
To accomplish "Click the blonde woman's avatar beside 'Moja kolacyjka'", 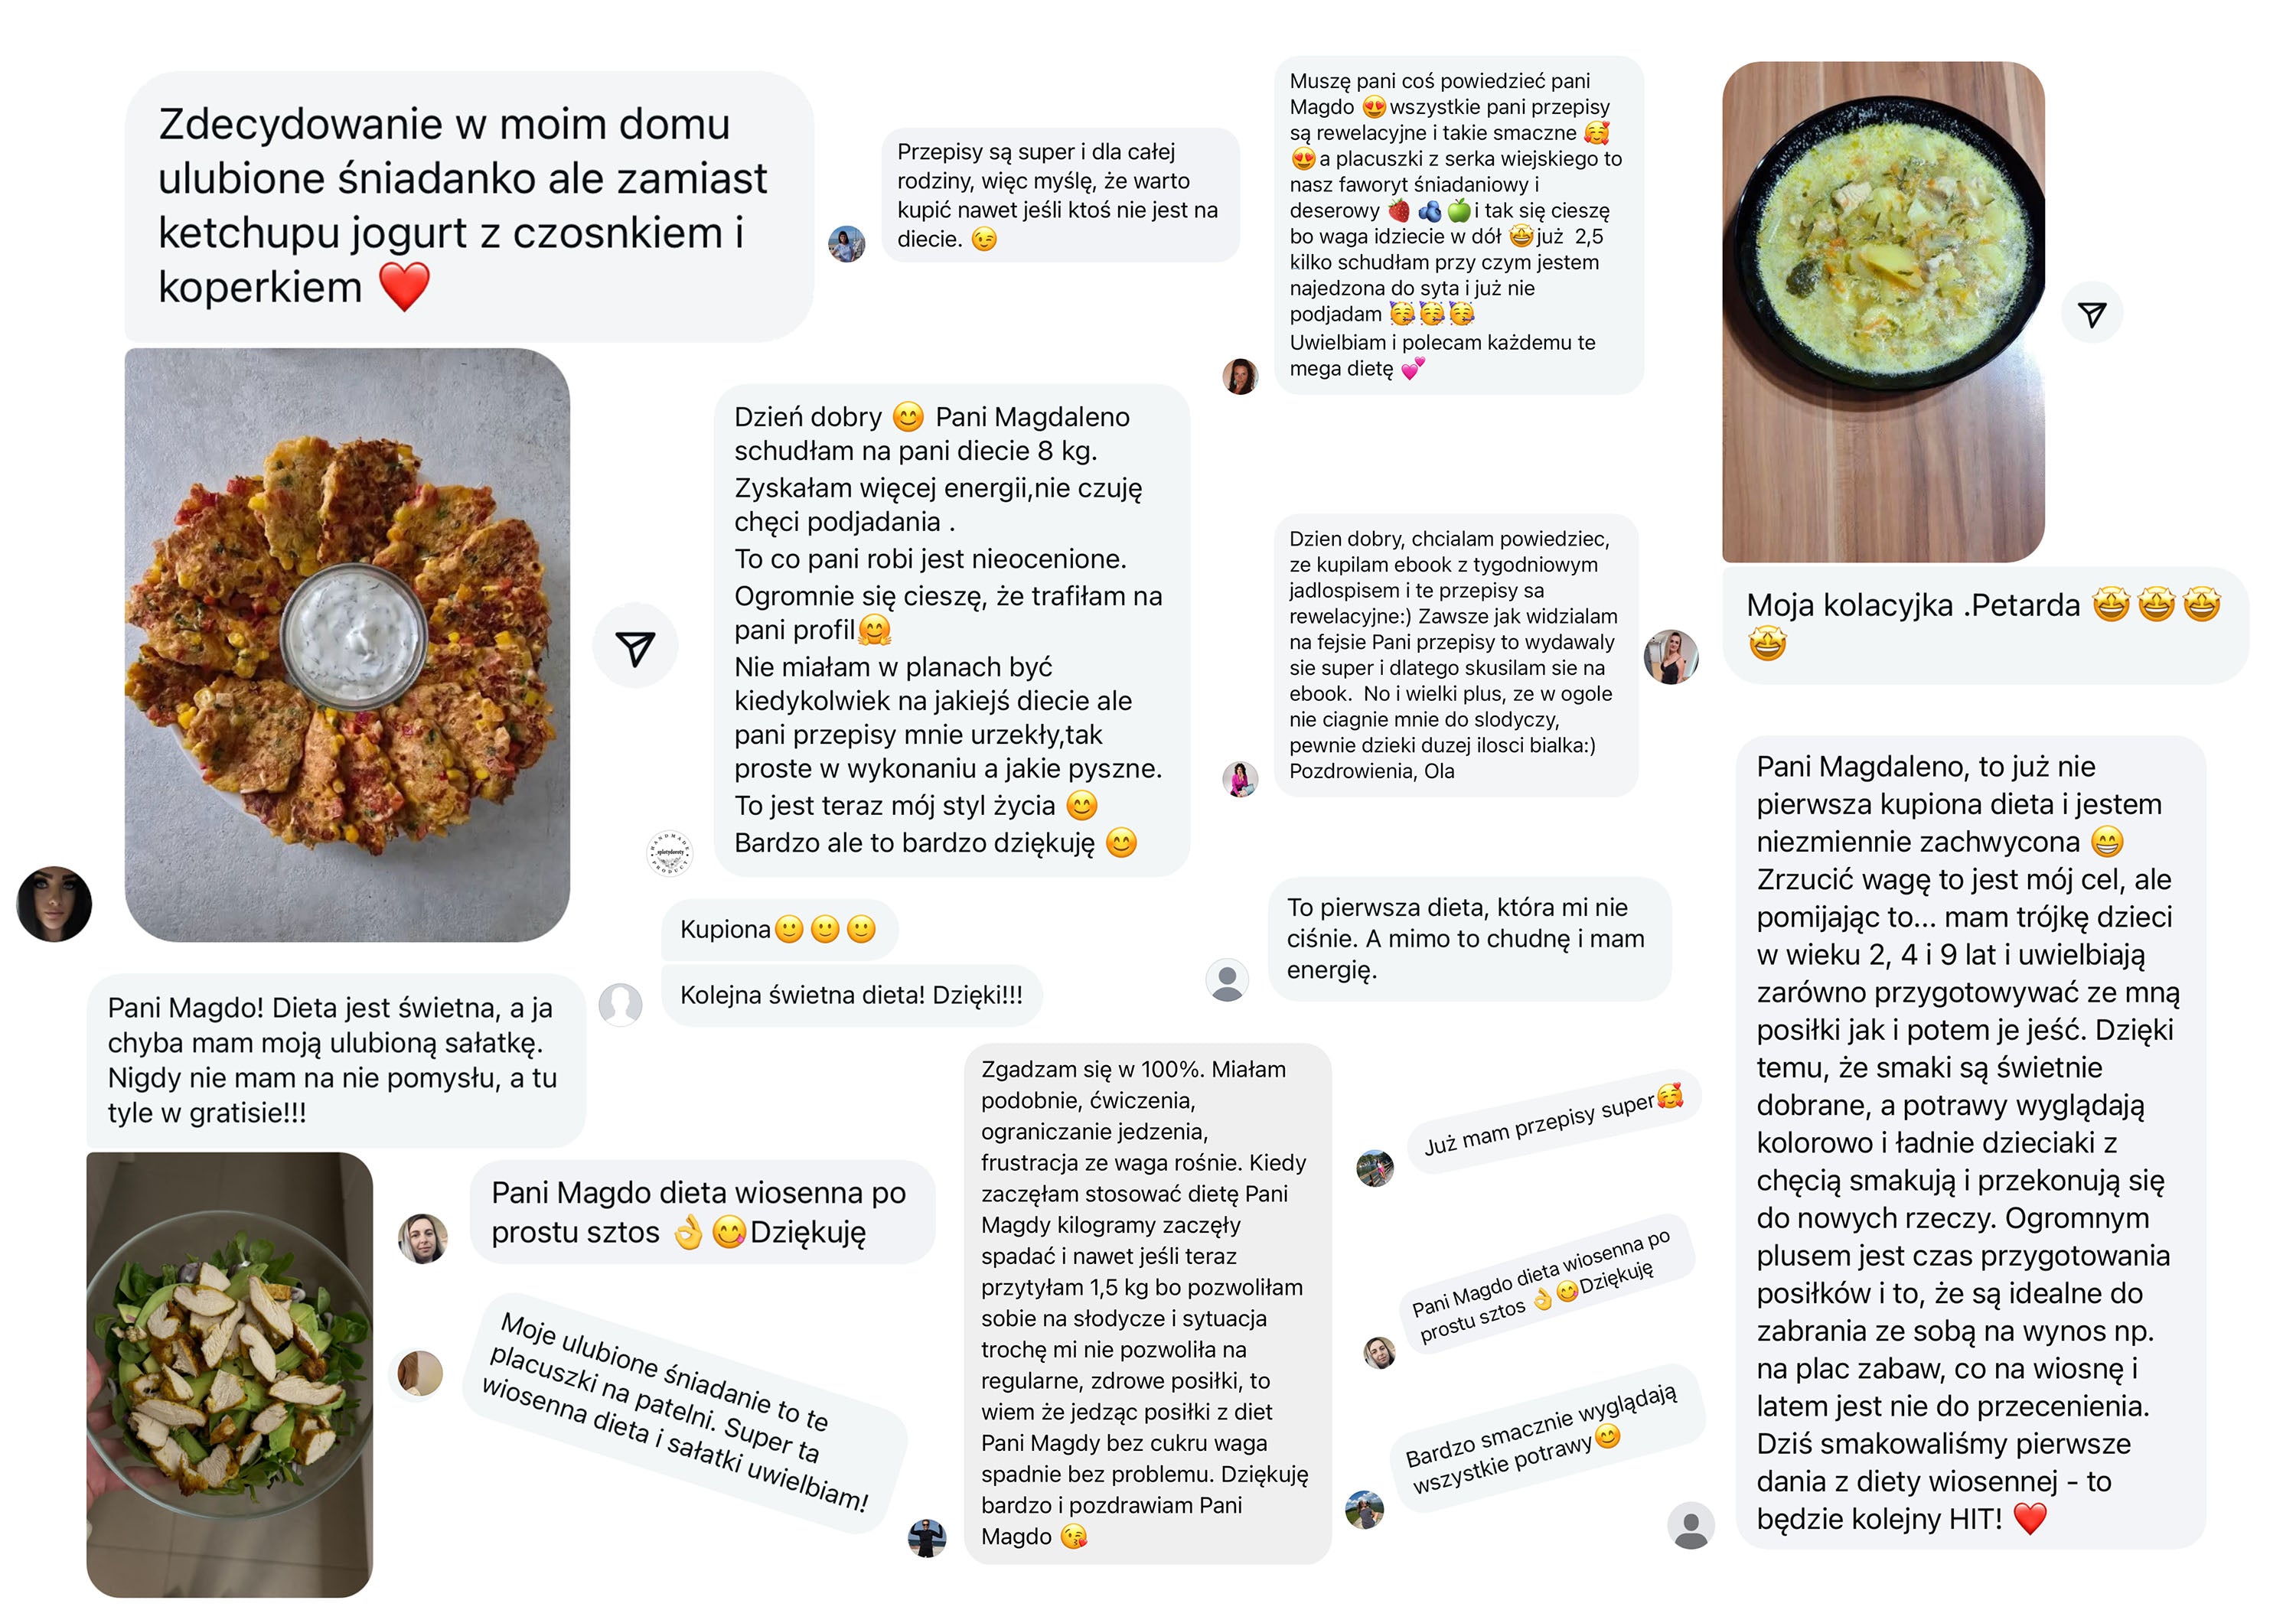I will pos(1671,657).
